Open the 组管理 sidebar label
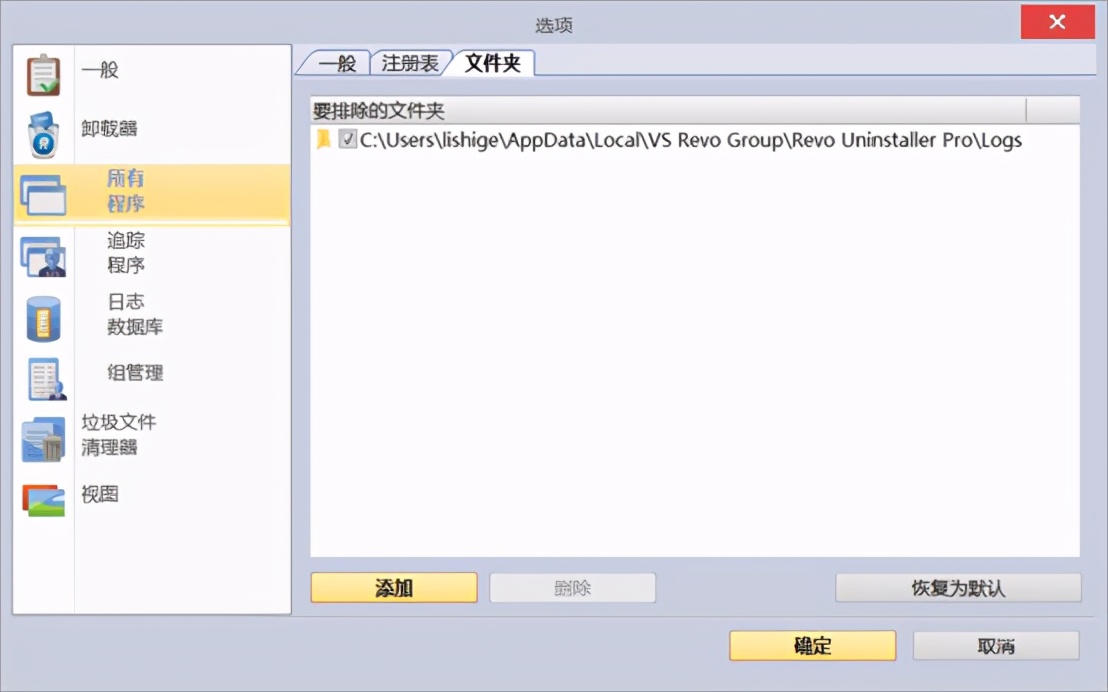Image resolution: width=1108 pixels, height=692 pixels. coord(135,373)
